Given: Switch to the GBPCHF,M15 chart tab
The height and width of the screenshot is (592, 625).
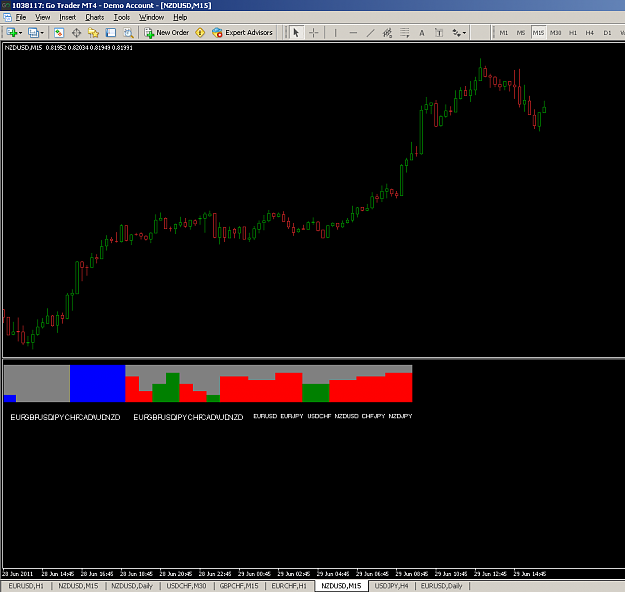Looking at the screenshot, I should click(x=239, y=586).
